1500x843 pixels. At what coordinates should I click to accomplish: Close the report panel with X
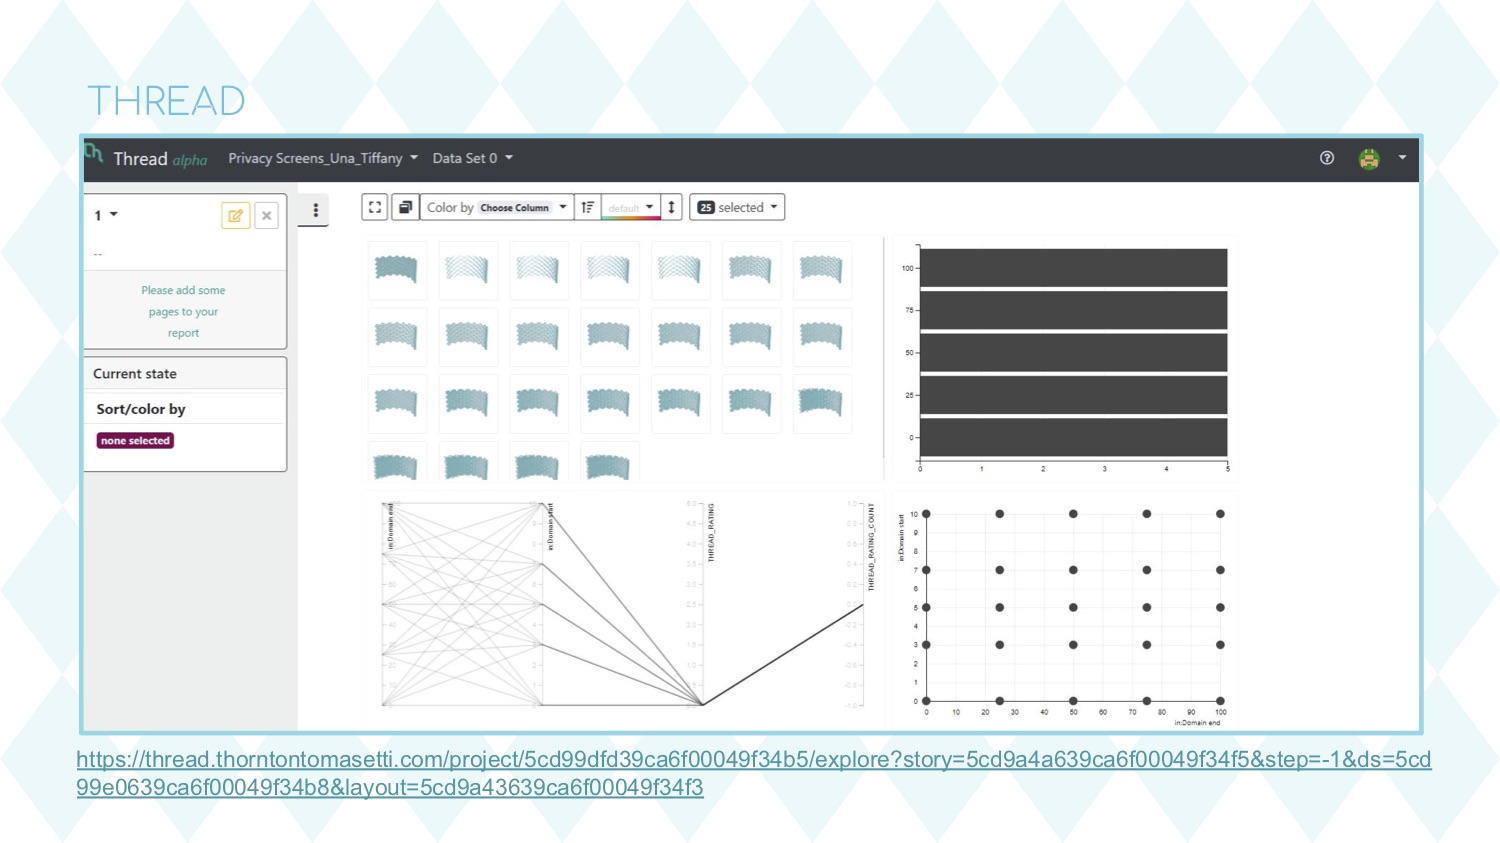pos(267,215)
